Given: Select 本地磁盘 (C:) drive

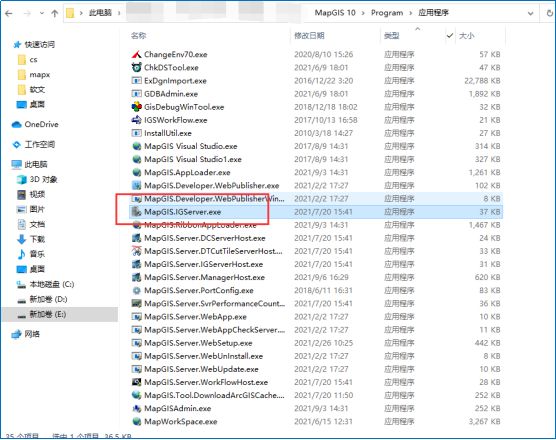Looking at the screenshot, I should tap(52, 284).
